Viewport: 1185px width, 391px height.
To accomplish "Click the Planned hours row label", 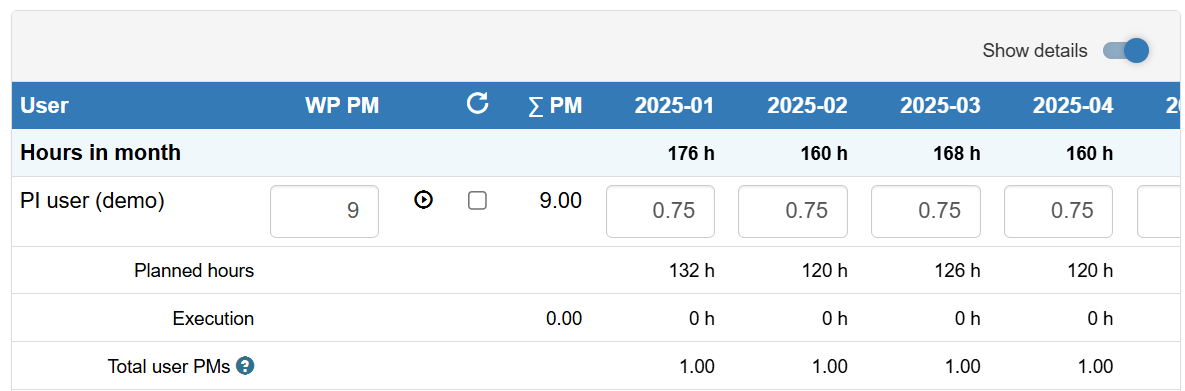I will pyautogui.click(x=194, y=270).
